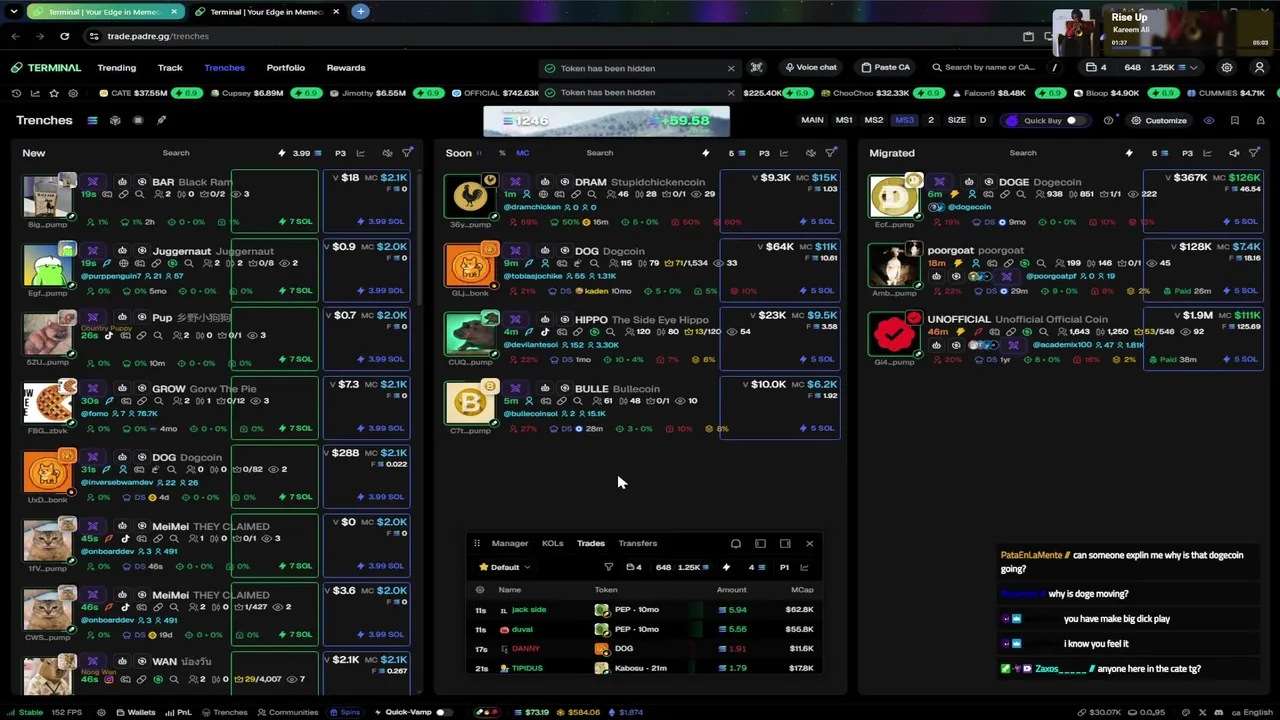Image resolution: width=1280 pixels, height=720 pixels.
Task: Click the Wallets button in status bar
Action: (136, 712)
